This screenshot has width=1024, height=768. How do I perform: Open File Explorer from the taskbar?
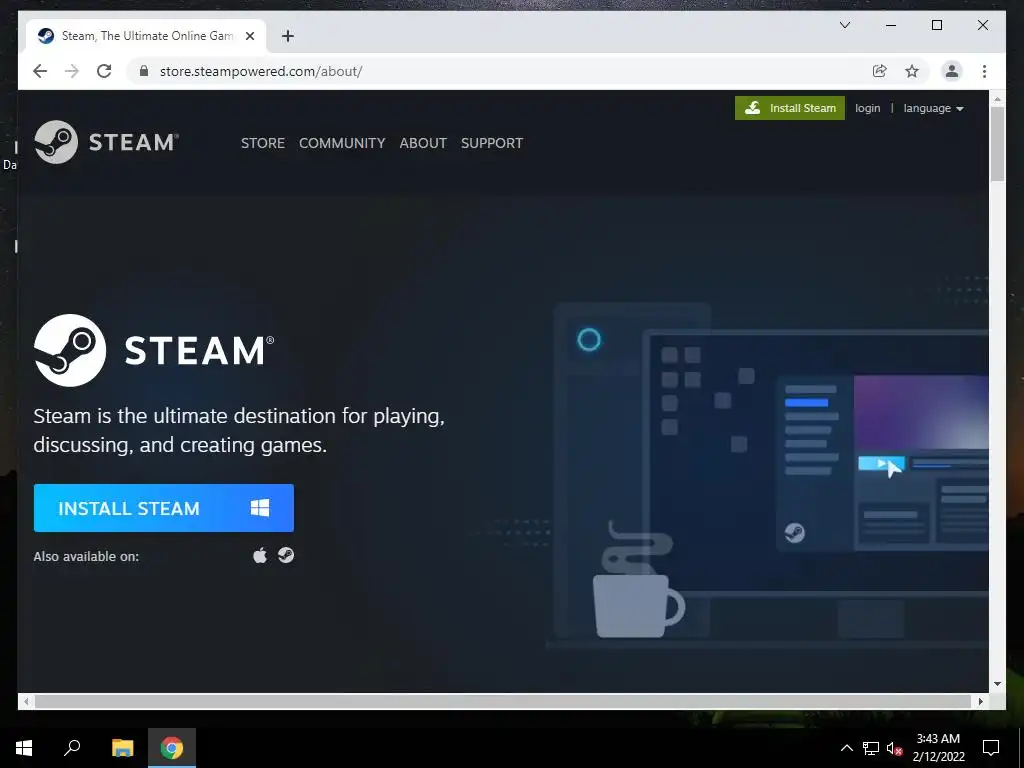pyautogui.click(x=122, y=748)
